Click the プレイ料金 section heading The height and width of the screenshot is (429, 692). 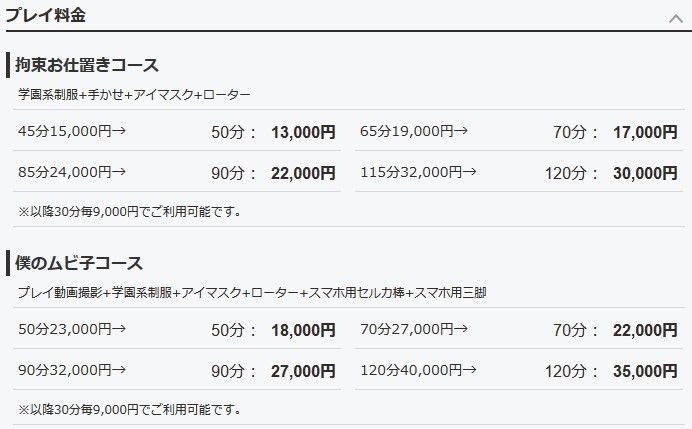pyautogui.click(x=45, y=15)
